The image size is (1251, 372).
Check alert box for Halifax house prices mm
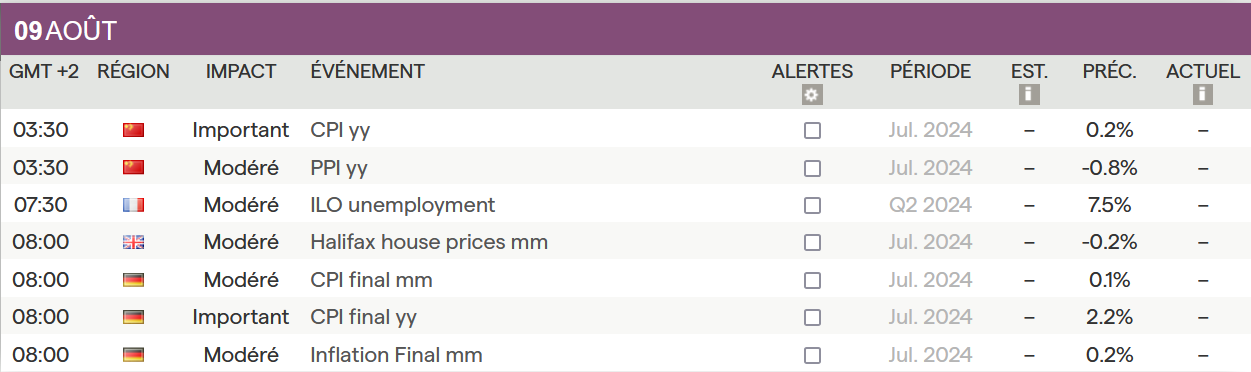(x=812, y=242)
